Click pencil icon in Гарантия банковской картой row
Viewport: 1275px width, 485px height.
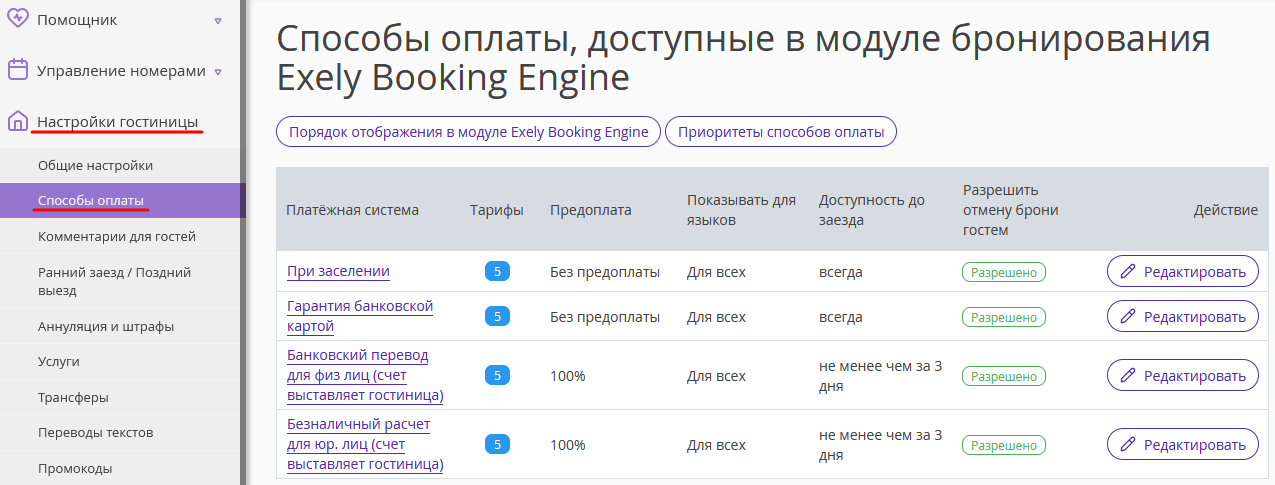[x=1128, y=316]
